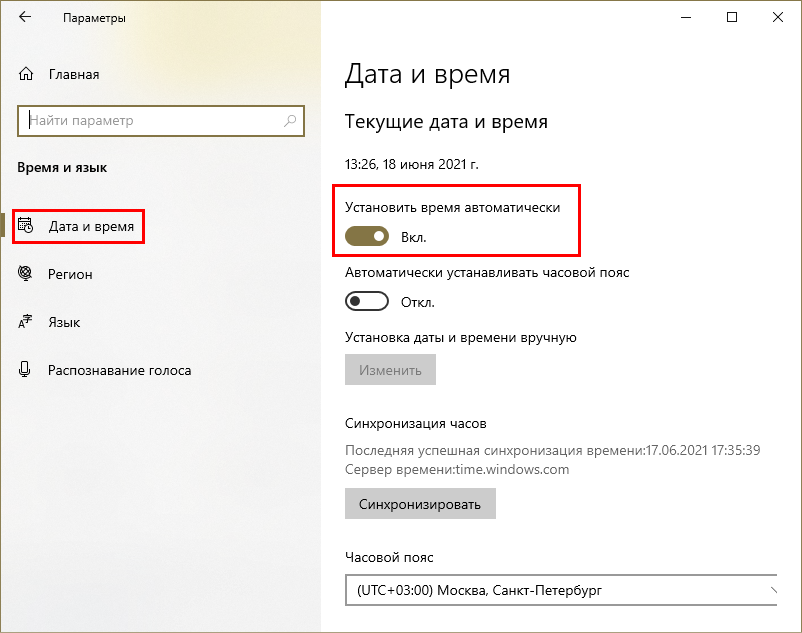Select Дата и время sidebar item

point(90,226)
